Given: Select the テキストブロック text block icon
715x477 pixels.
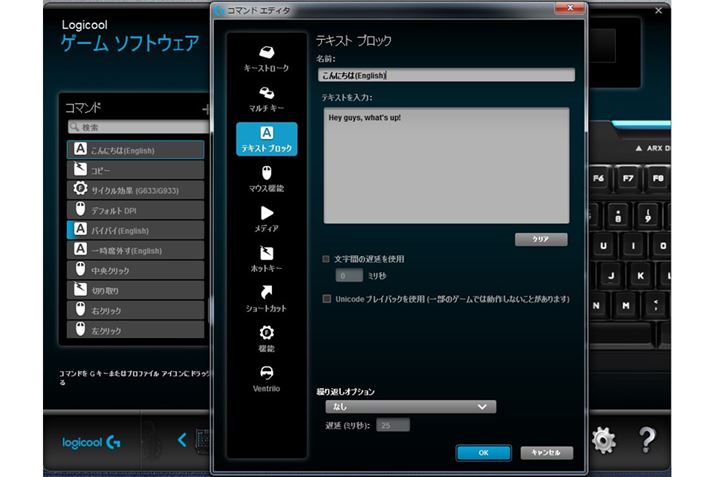Looking at the screenshot, I should tap(267, 133).
